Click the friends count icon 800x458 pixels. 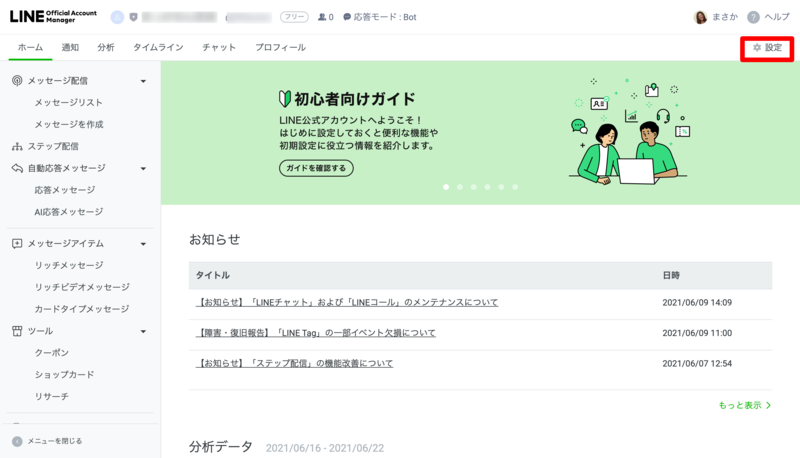322,17
